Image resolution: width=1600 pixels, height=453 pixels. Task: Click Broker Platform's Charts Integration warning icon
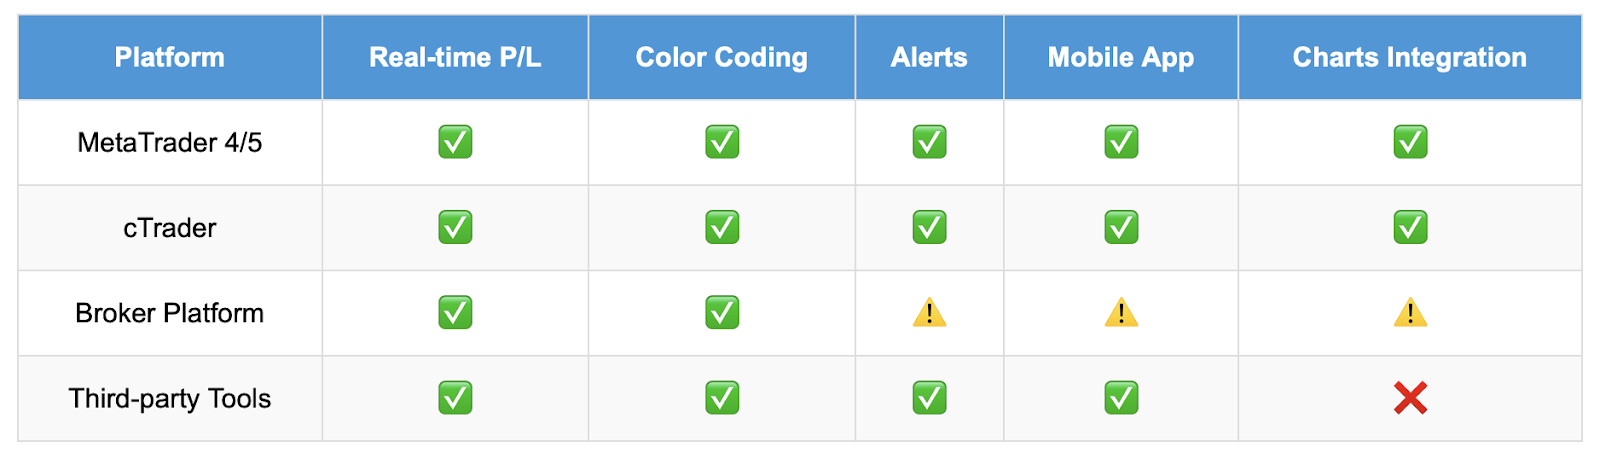point(1410,313)
